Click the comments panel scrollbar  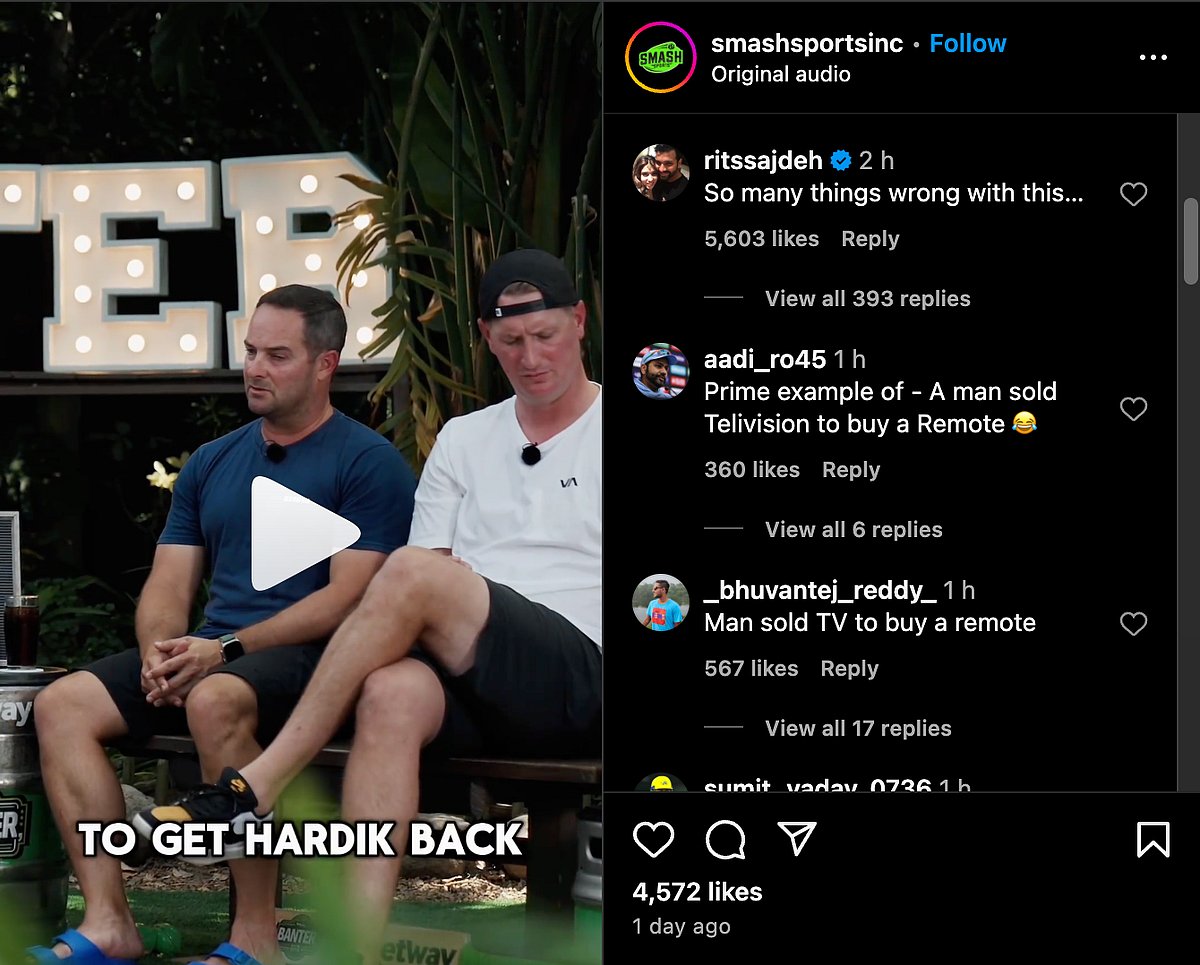tap(1190, 240)
